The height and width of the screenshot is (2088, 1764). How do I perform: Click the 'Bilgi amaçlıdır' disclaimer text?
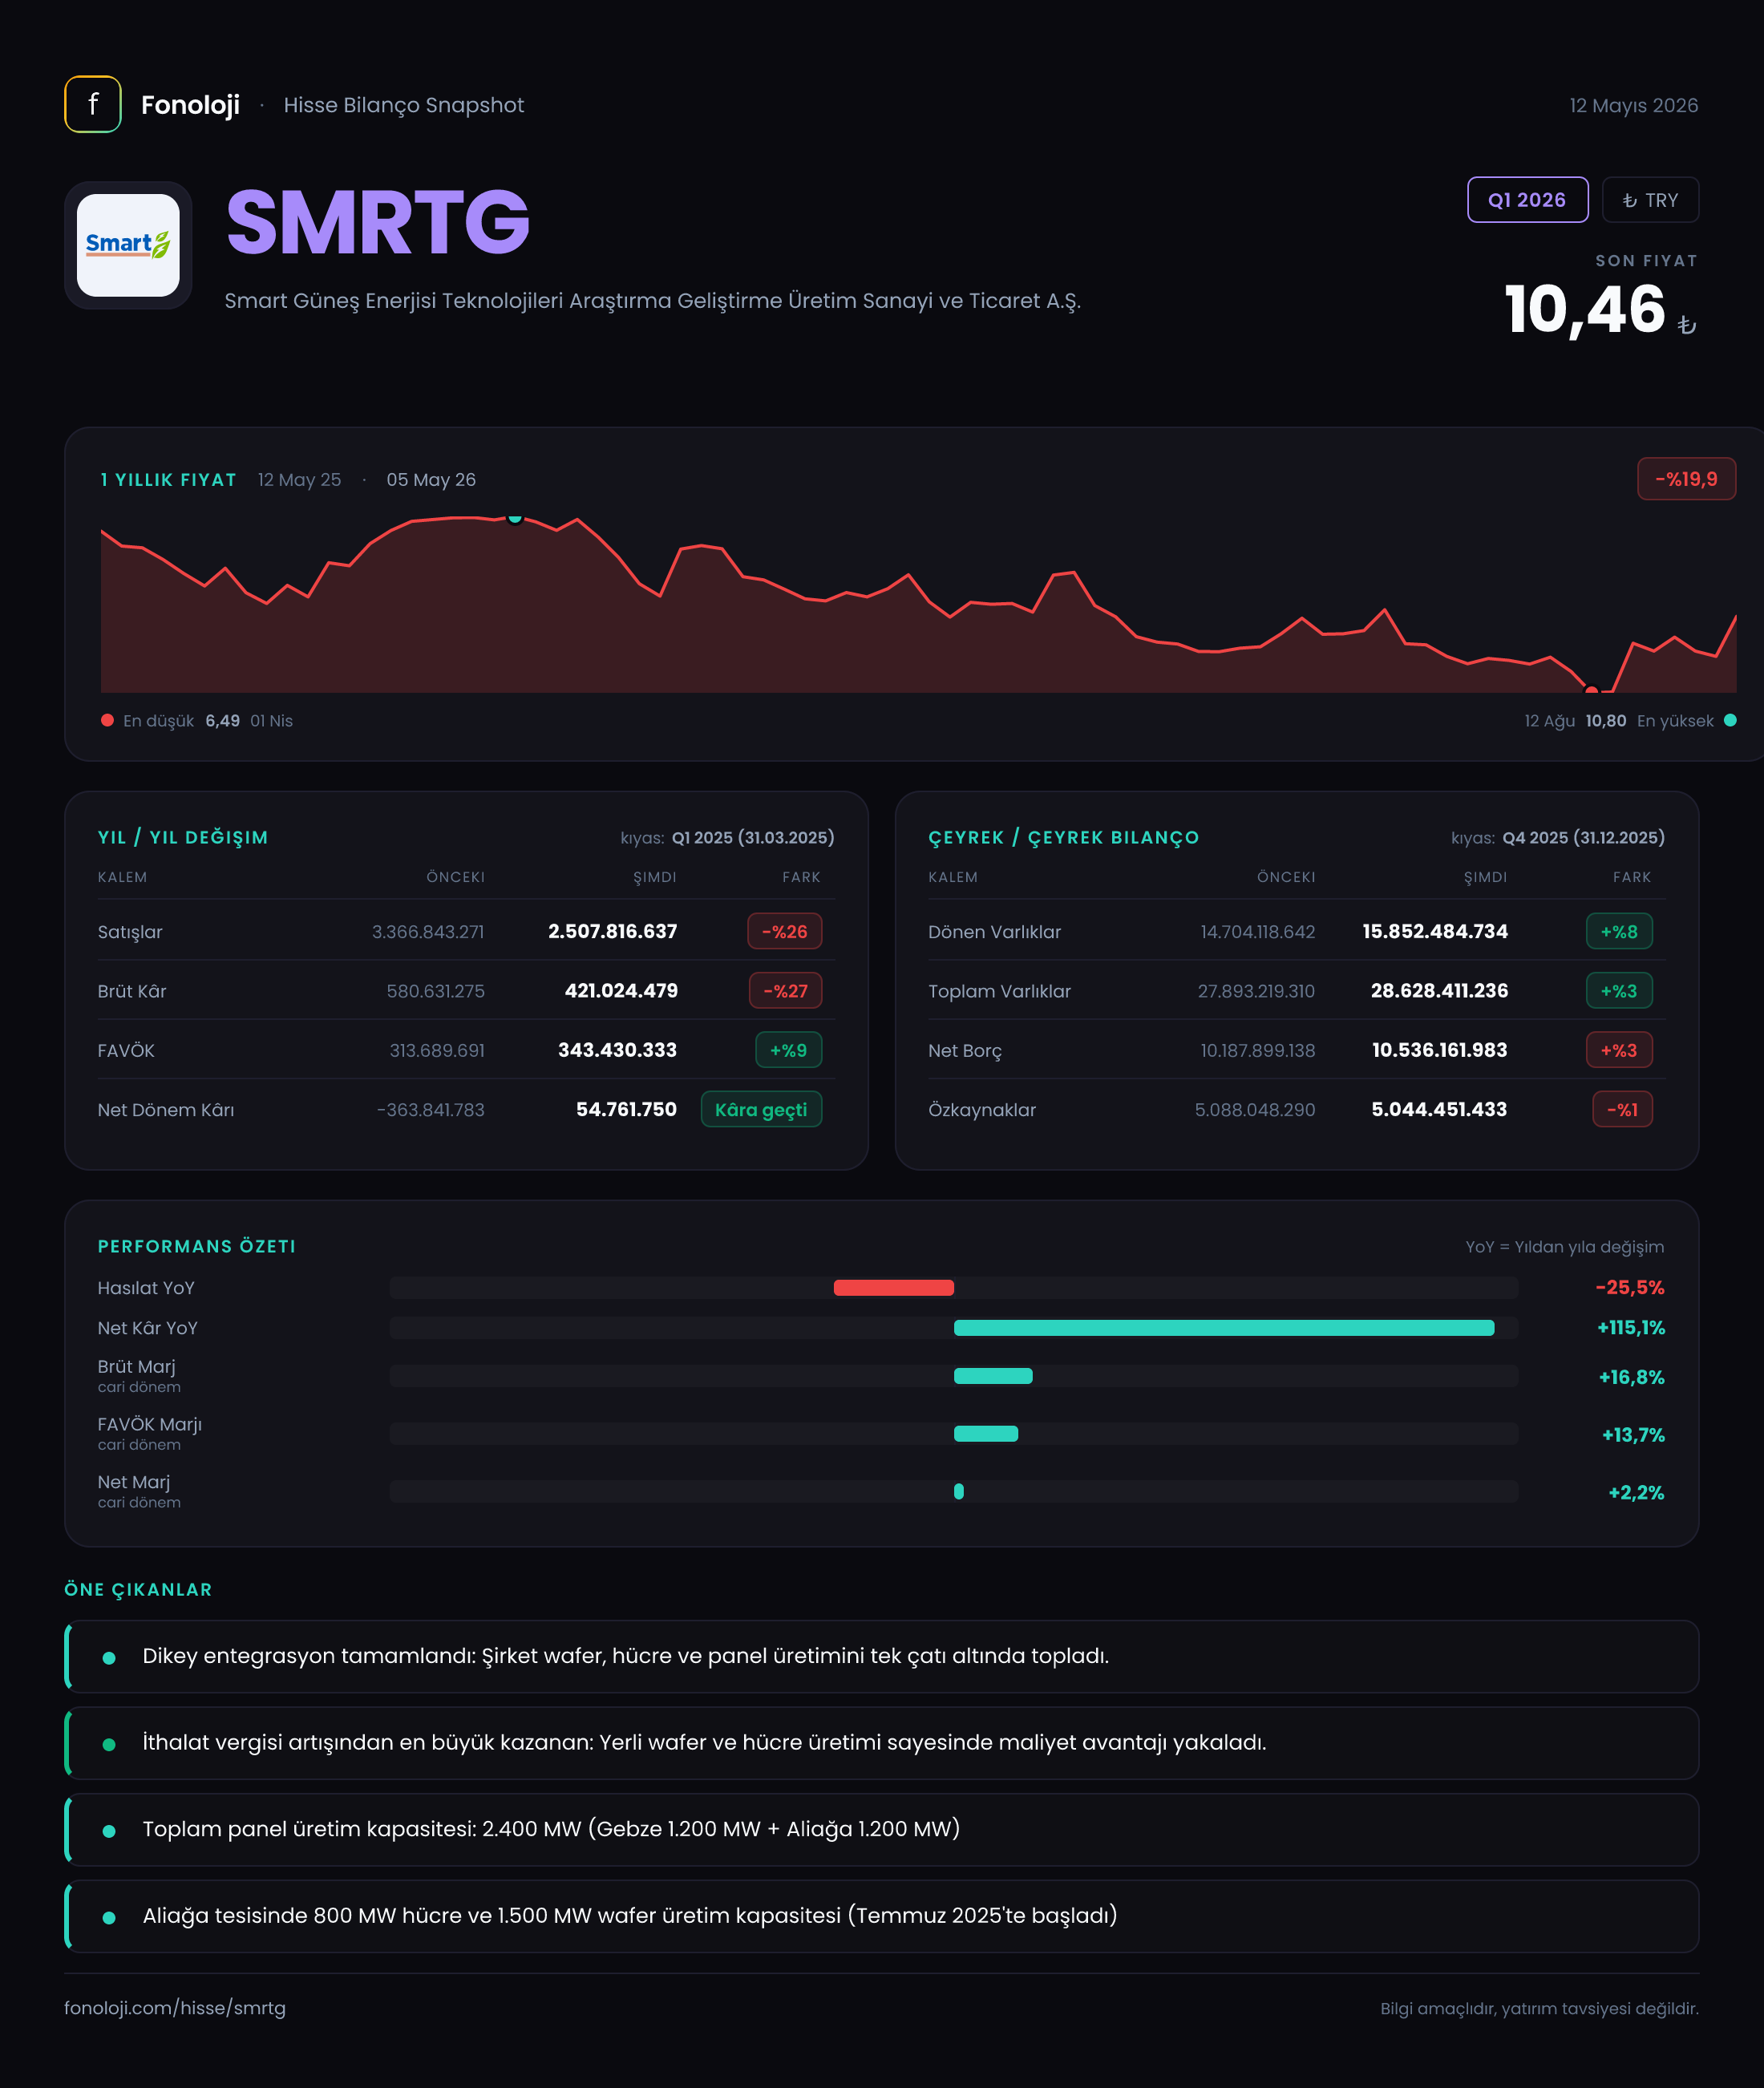(x=1539, y=2008)
